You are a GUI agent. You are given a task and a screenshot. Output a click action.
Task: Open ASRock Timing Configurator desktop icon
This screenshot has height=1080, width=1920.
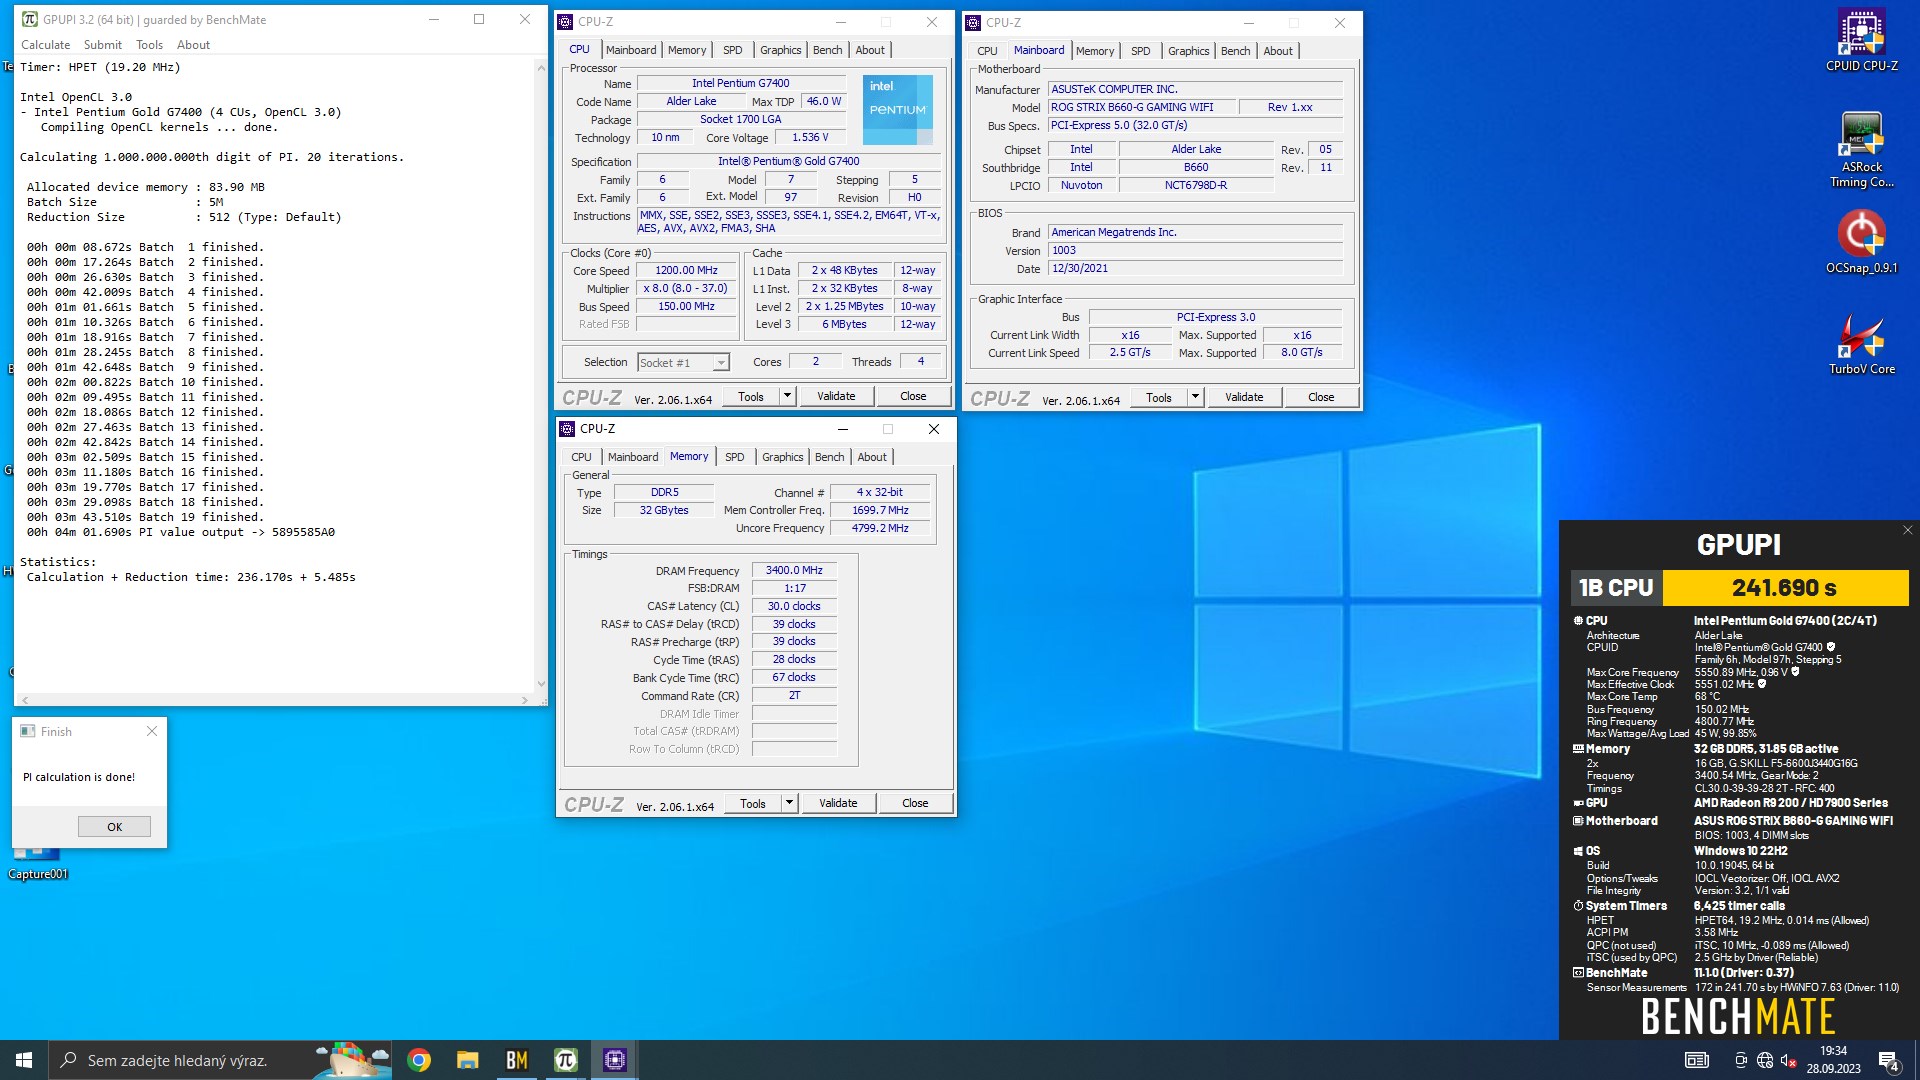coord(1861,149)
